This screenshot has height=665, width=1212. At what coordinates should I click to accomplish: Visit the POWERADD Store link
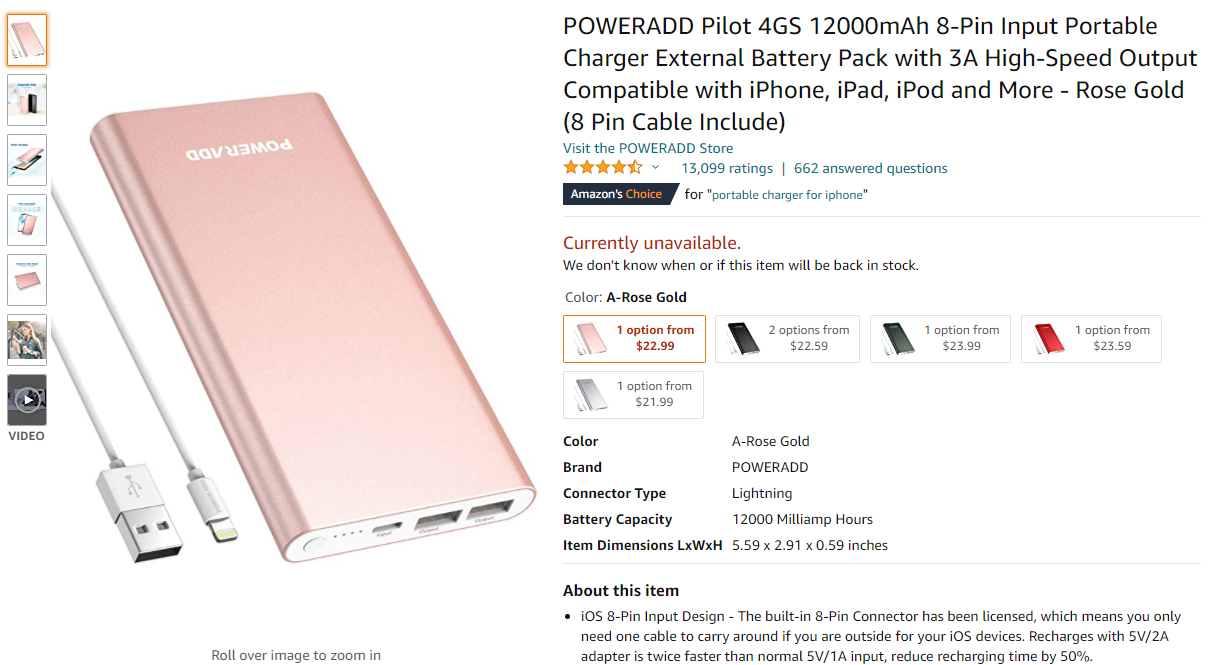click(648, 148)
